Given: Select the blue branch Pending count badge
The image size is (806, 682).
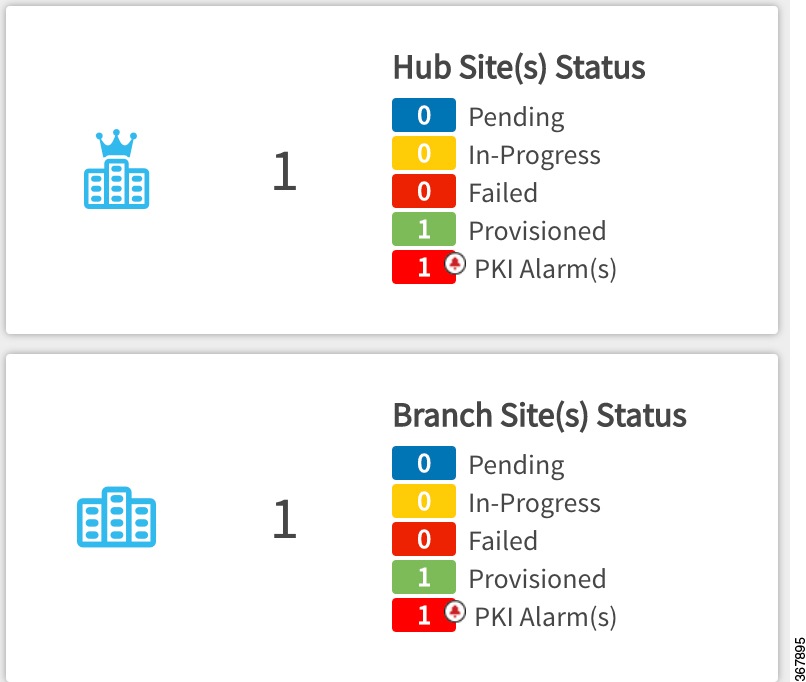Looking at the screenshot, I should pyautogui.click(x=424, y=463).
